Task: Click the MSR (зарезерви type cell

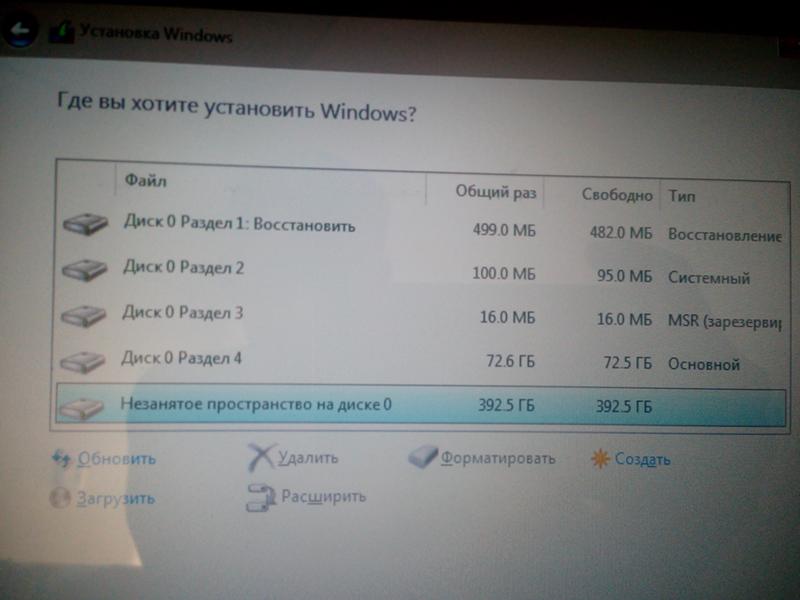Action: [724, 321]
